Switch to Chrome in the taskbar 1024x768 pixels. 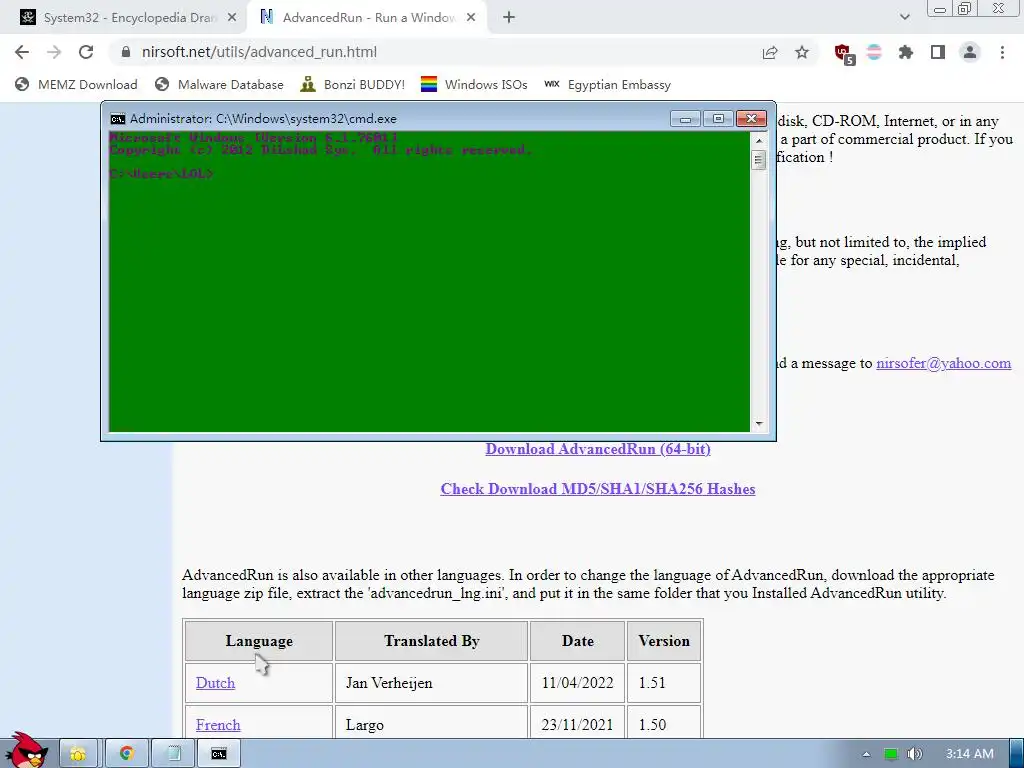[126, 754]
